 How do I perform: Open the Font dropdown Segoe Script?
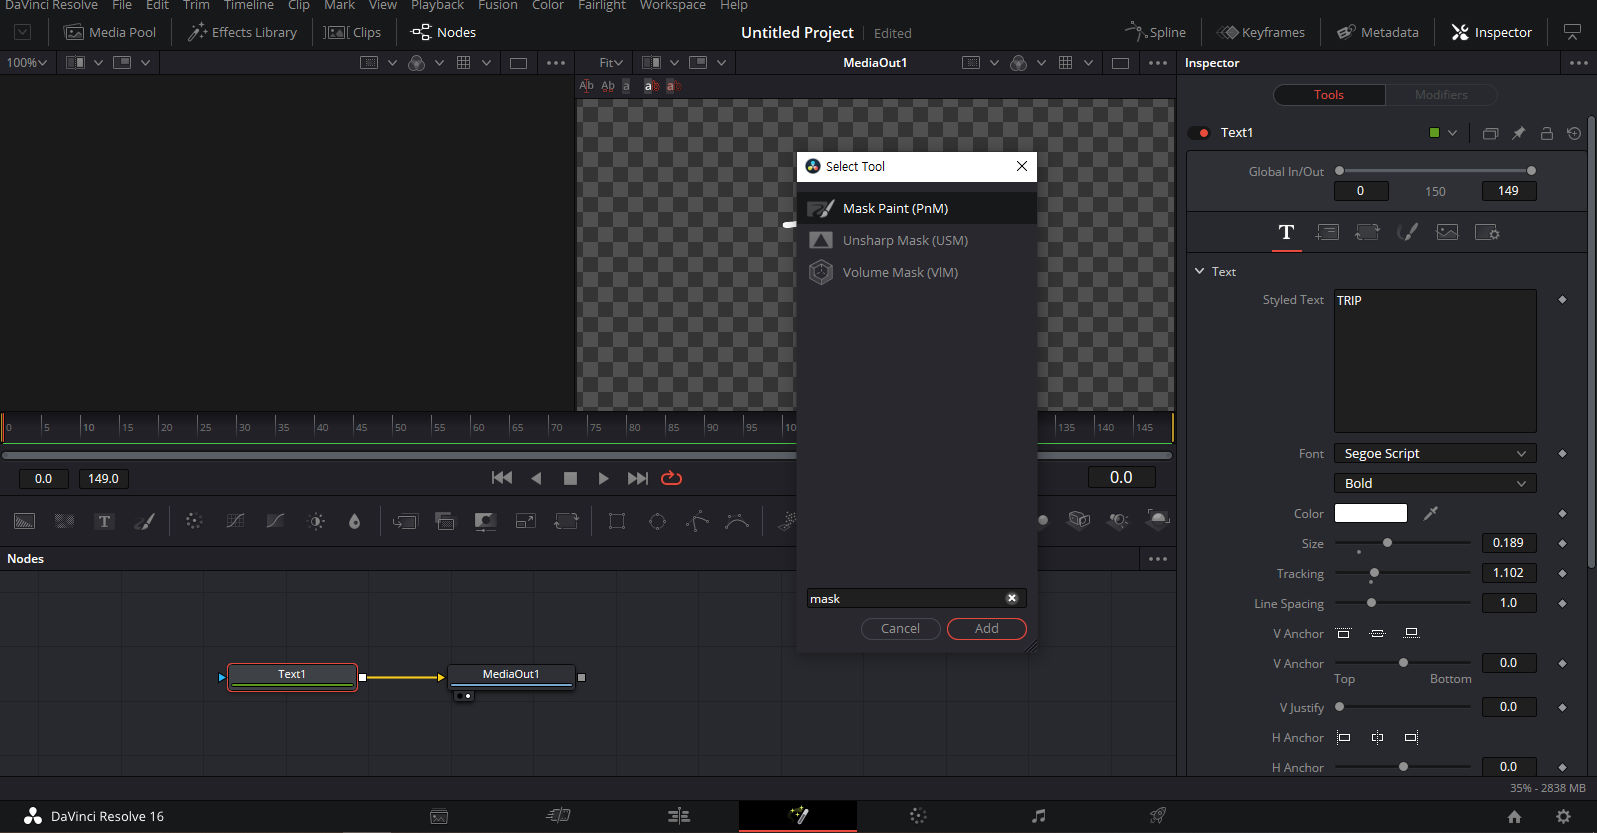click(x=1435, y=453)
